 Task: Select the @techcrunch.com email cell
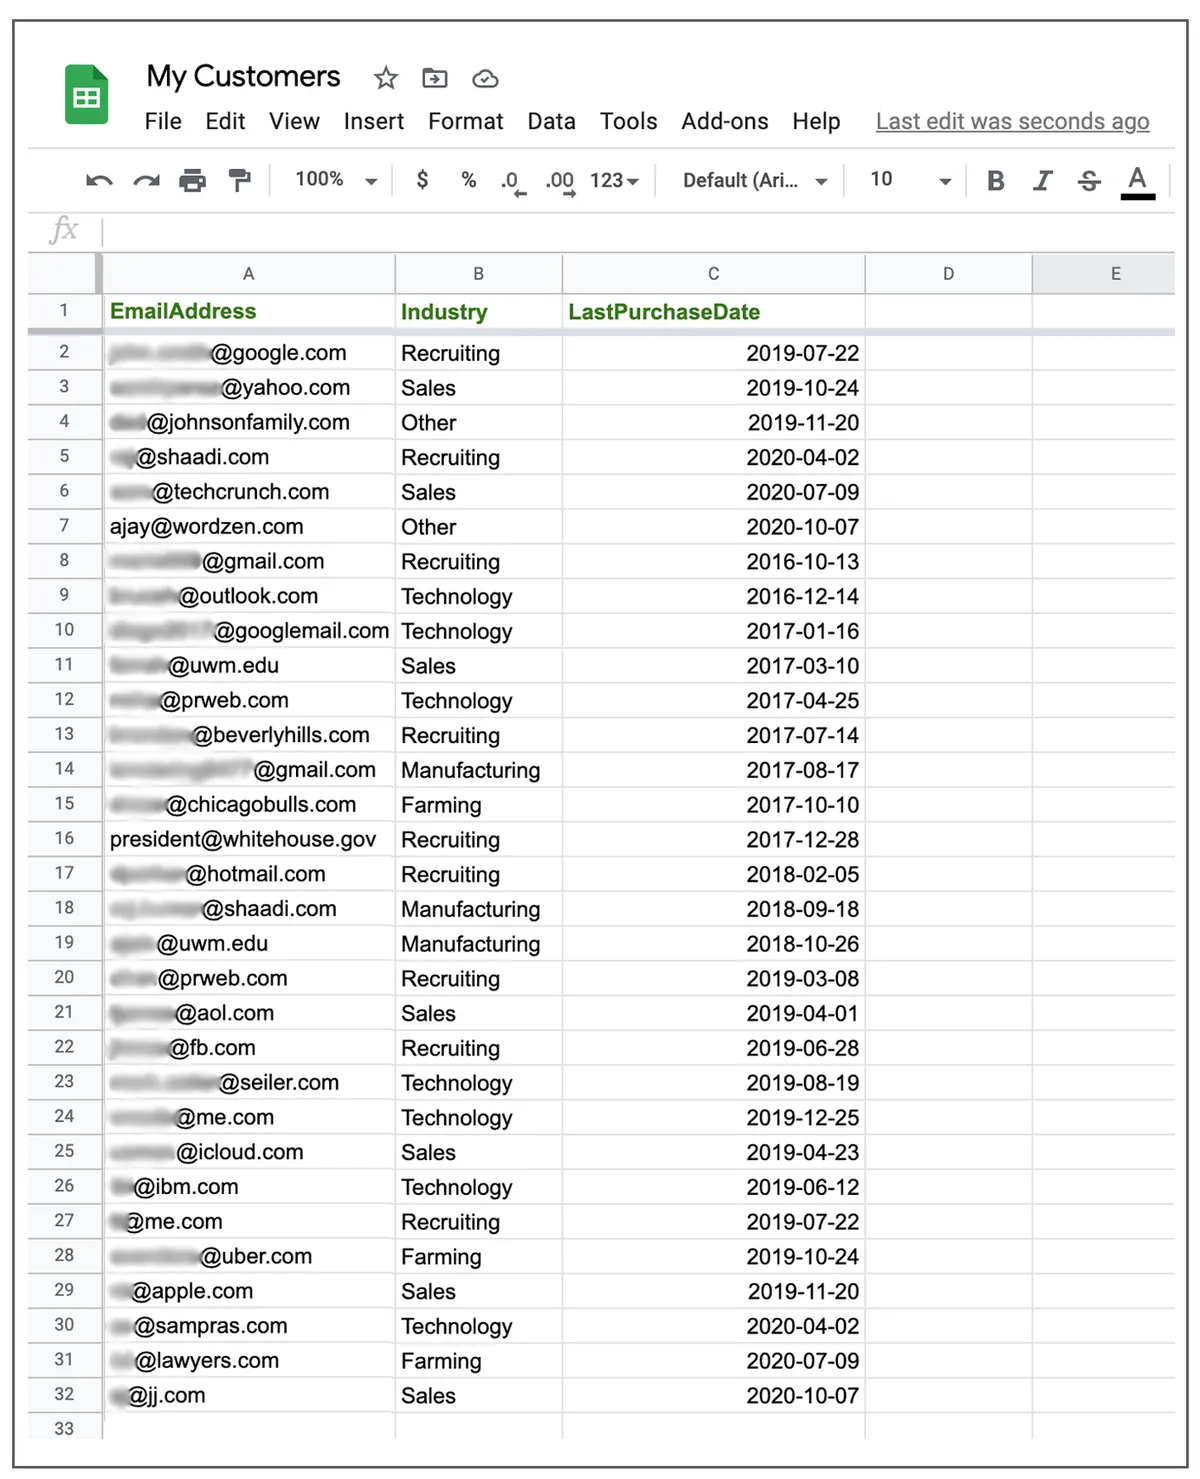pyautogui.click(x=249, y=492)
